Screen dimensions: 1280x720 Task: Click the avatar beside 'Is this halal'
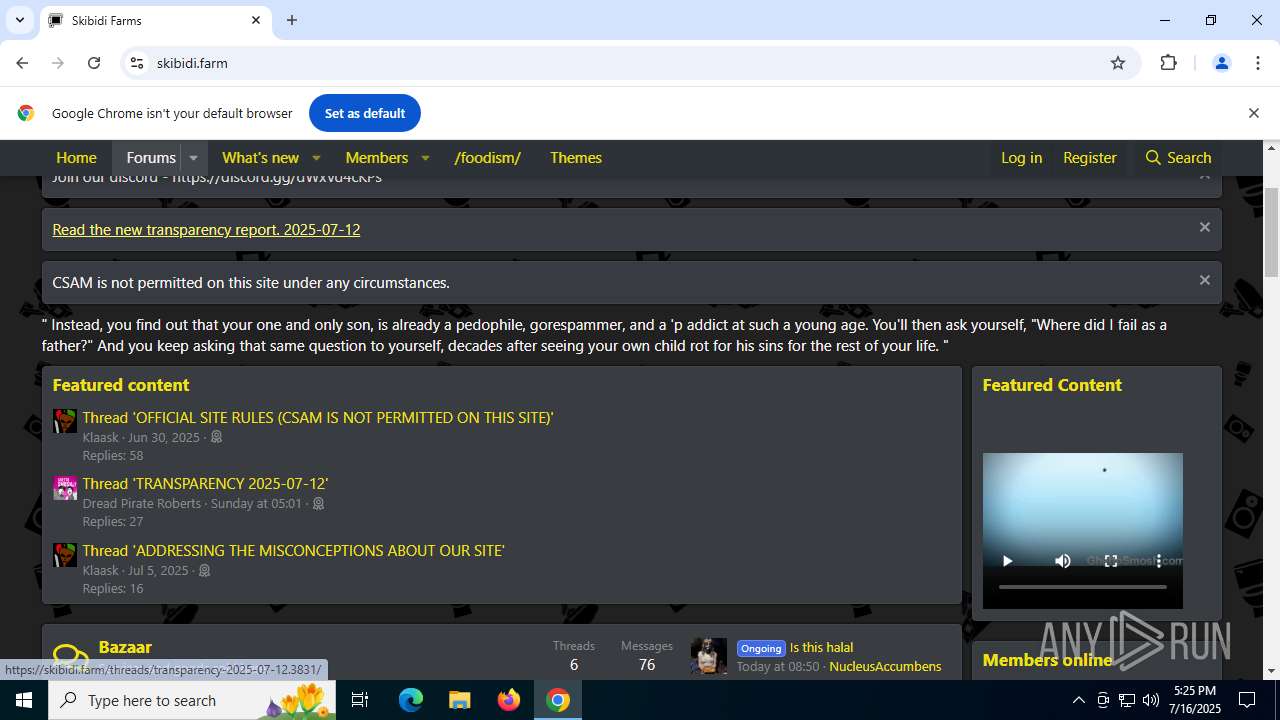709,656
